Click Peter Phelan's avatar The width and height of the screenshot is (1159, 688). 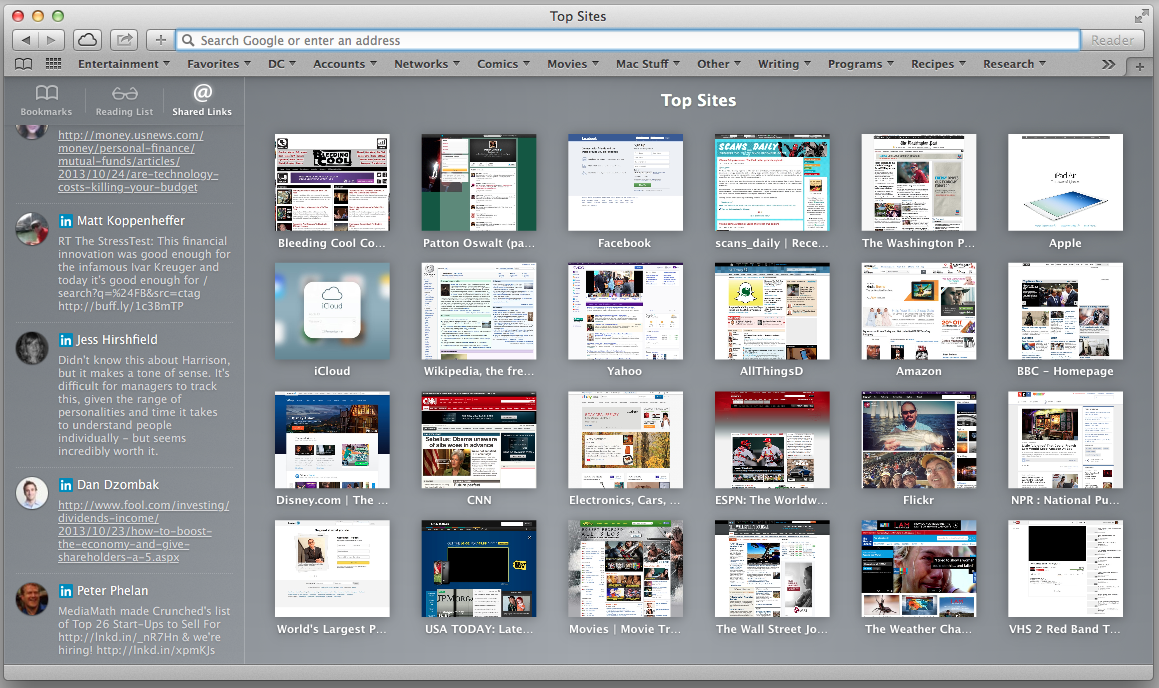click(32, 599)
